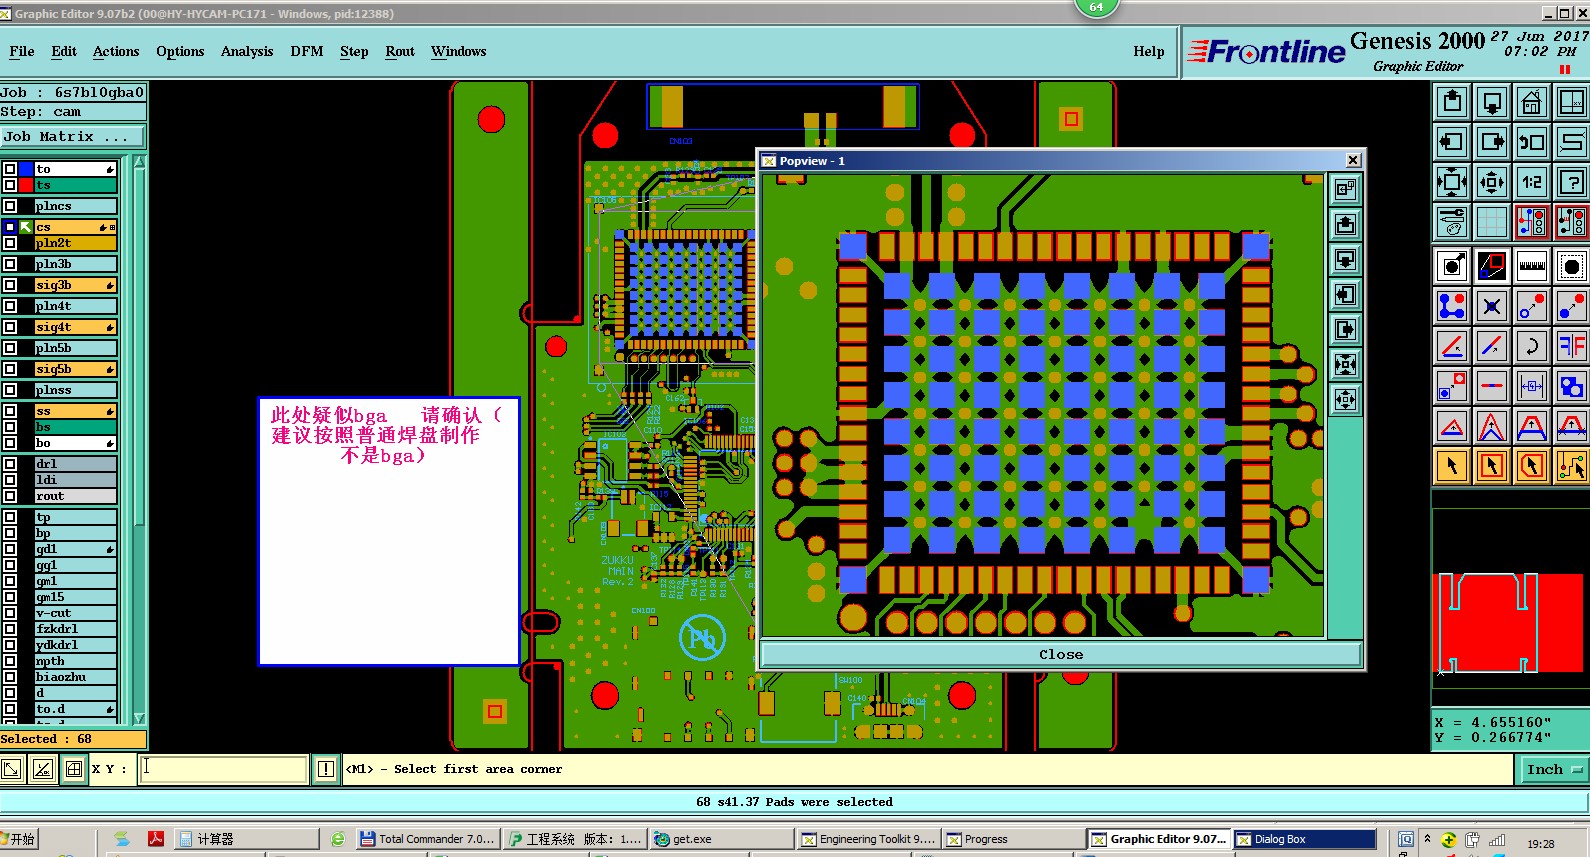
Task: Open the Help menu
Action: 1149,51
